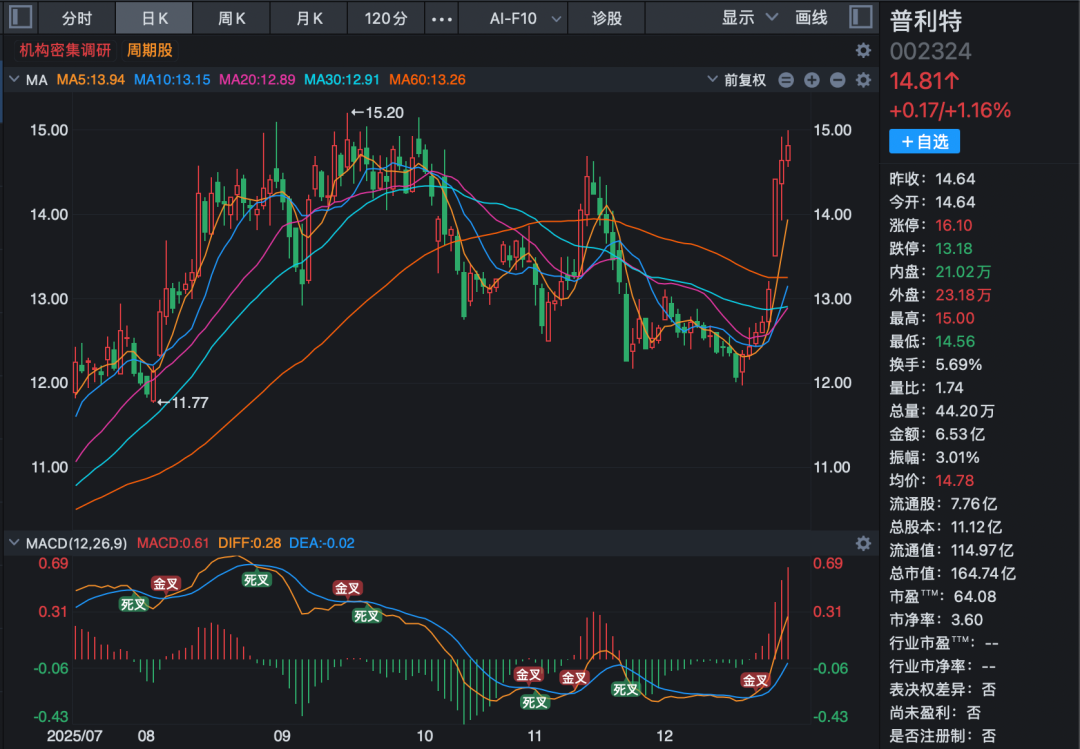
Task: Open the 120分 timeframe tab
Action: pos(385,18)
